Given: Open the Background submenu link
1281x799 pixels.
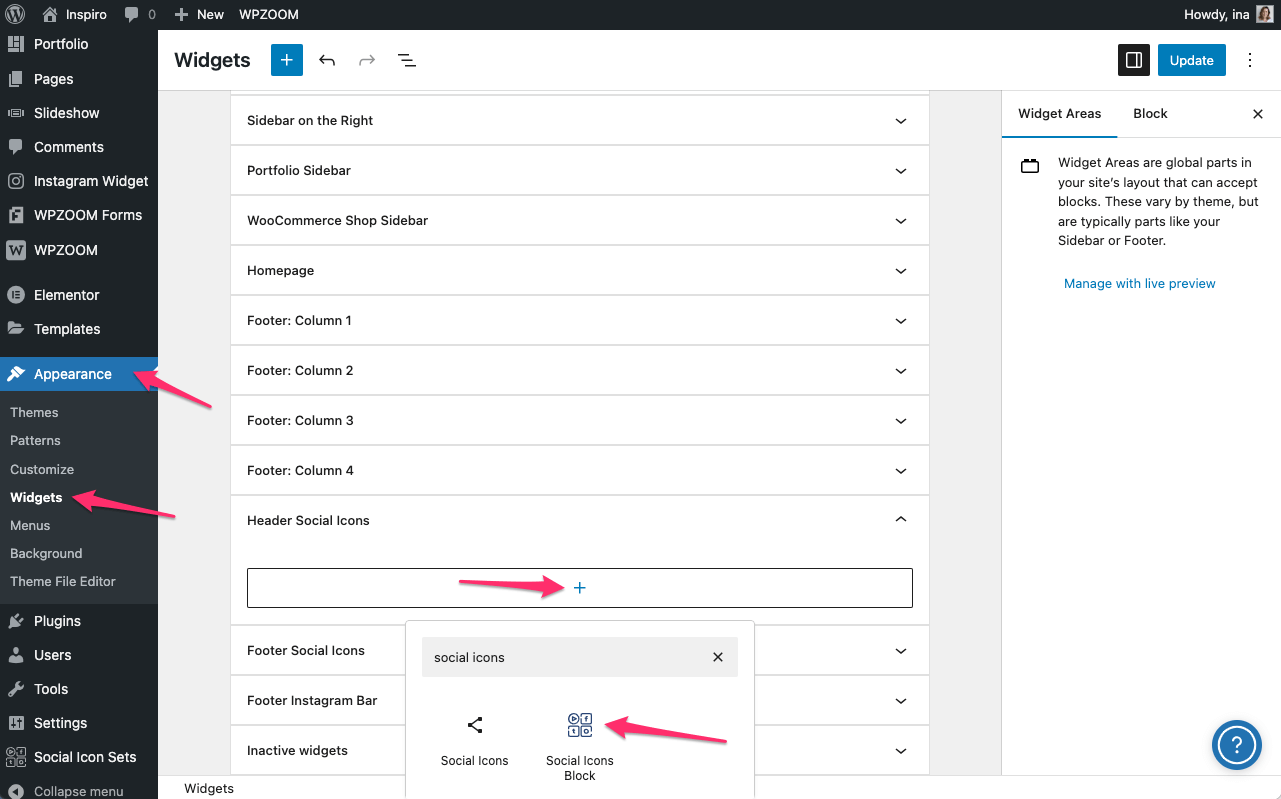Looking at the screenshot, I should coord(46,553).
